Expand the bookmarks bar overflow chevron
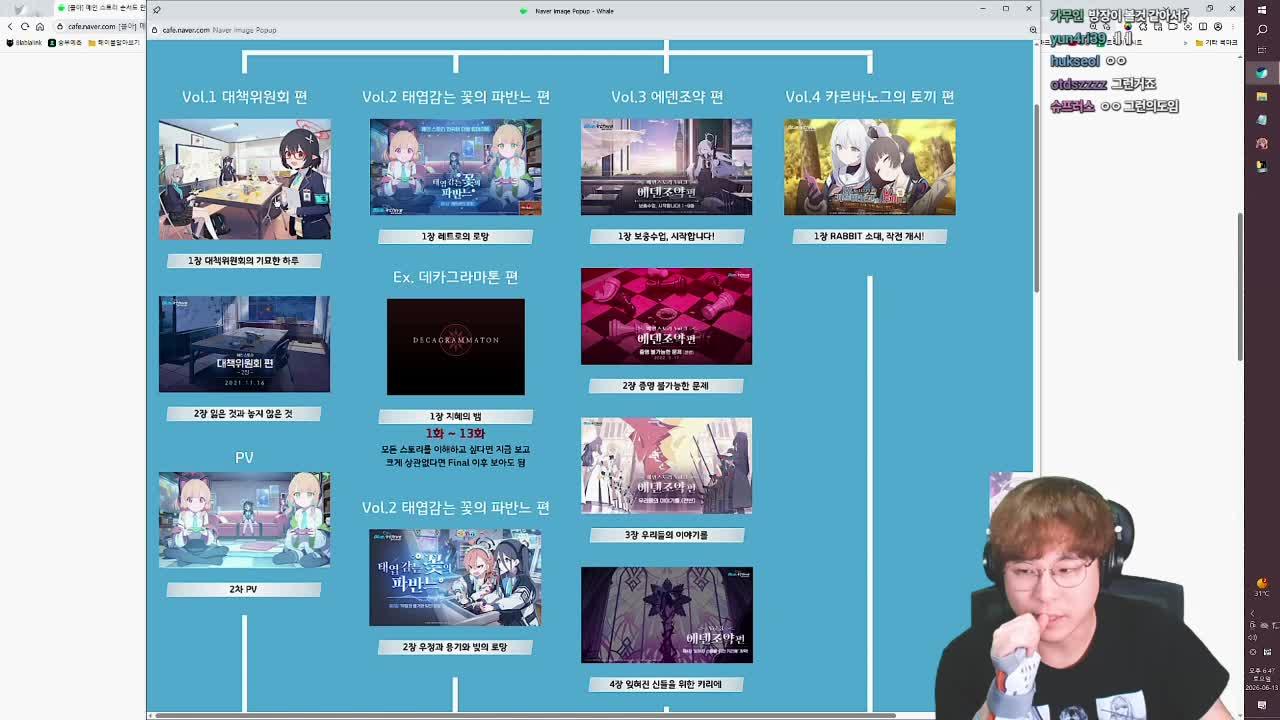The width and height of the screenshot is (1280, 720). pos(1187,43)
